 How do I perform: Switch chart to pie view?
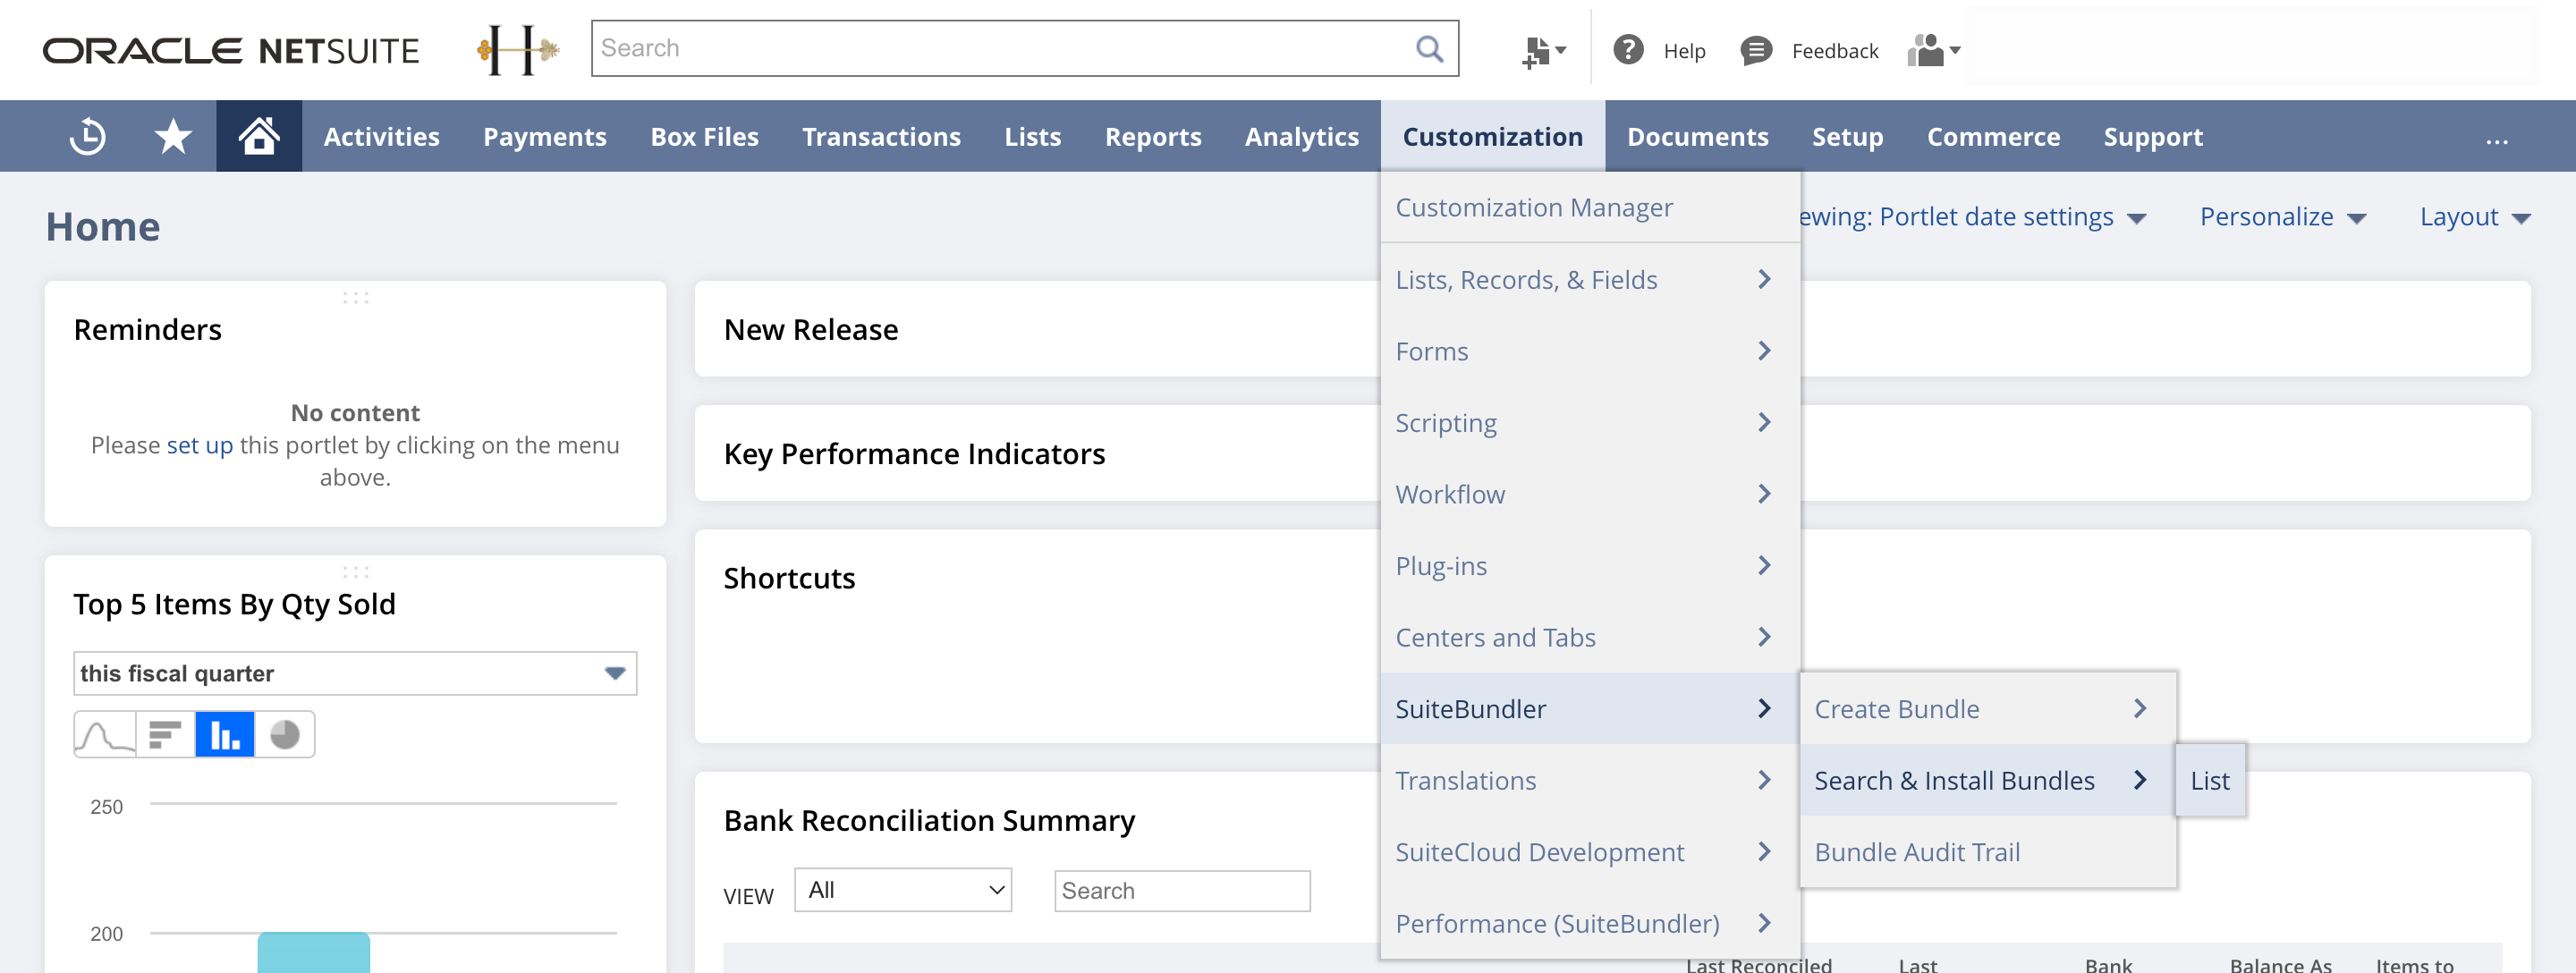pos(285,735)
